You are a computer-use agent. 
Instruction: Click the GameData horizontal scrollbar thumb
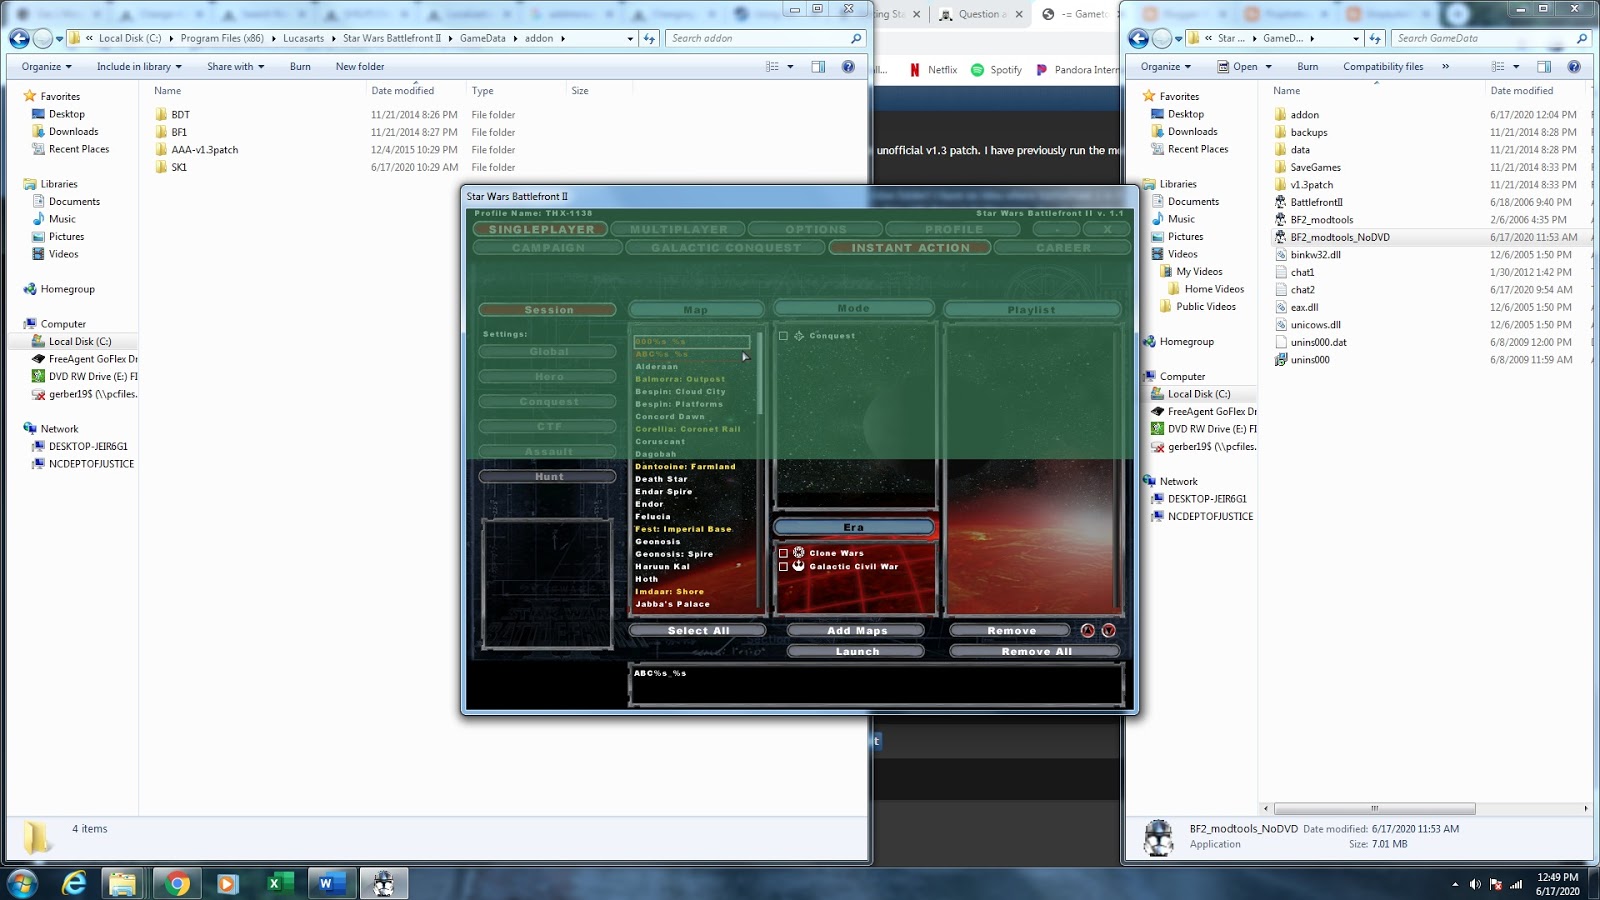1374,808
